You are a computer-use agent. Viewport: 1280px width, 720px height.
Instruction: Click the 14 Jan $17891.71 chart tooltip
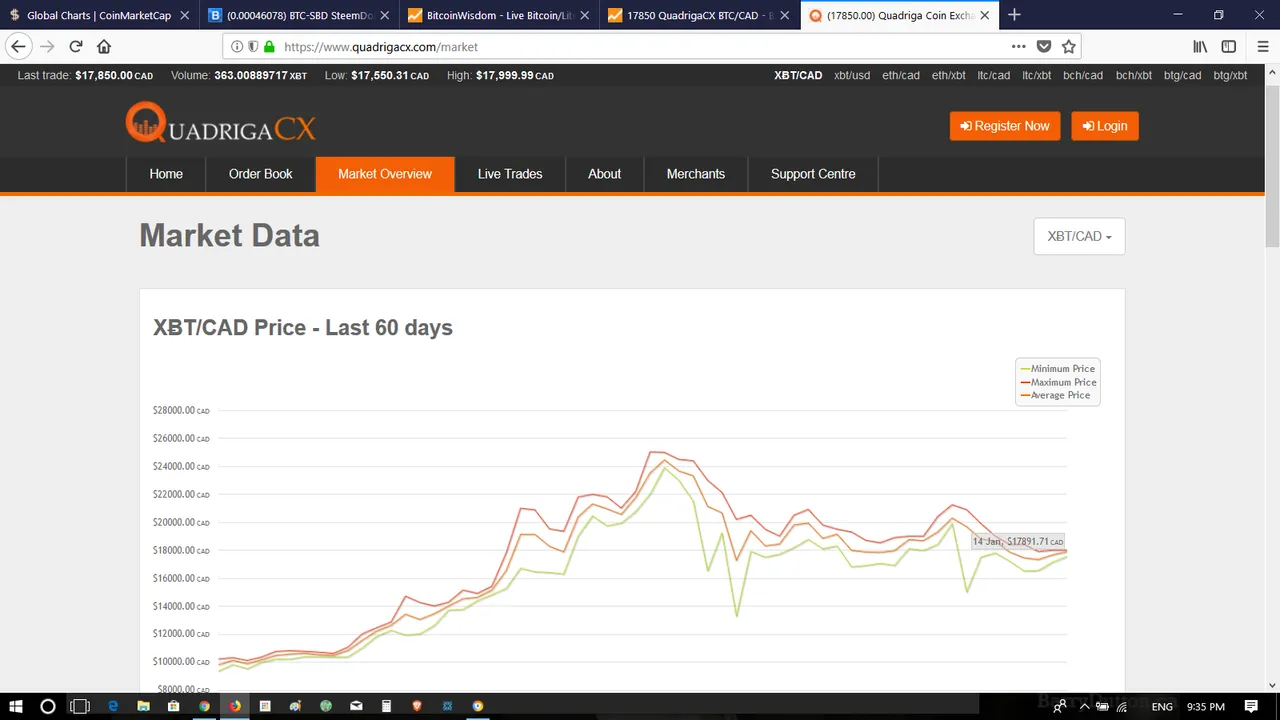(1018, 541)
